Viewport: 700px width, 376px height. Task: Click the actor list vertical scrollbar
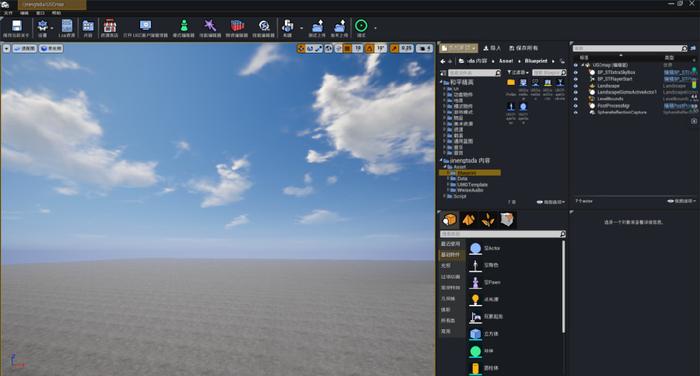pos(563,287)
